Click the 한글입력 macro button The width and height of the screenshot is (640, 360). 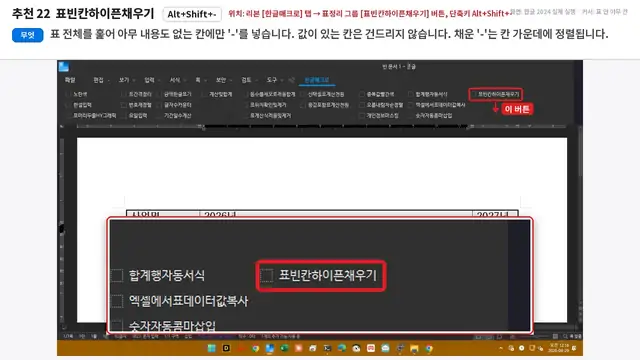pyautogui.click(x=79, y=105)
